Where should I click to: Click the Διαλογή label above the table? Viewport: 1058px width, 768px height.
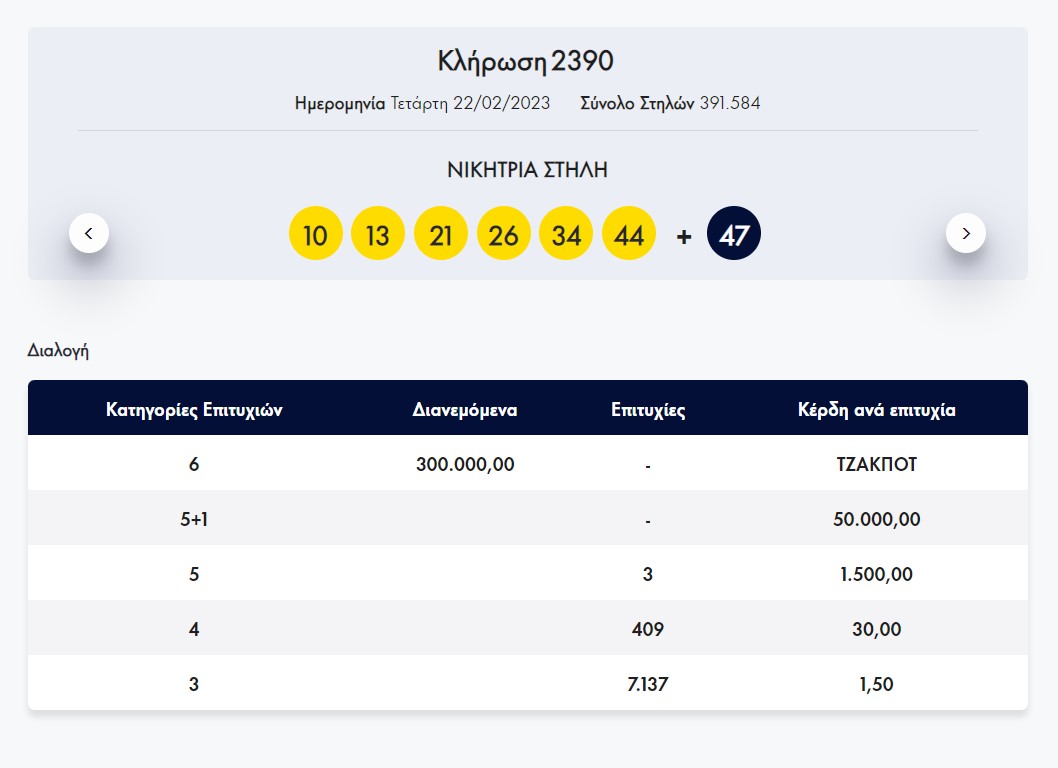tap(58, 351)
